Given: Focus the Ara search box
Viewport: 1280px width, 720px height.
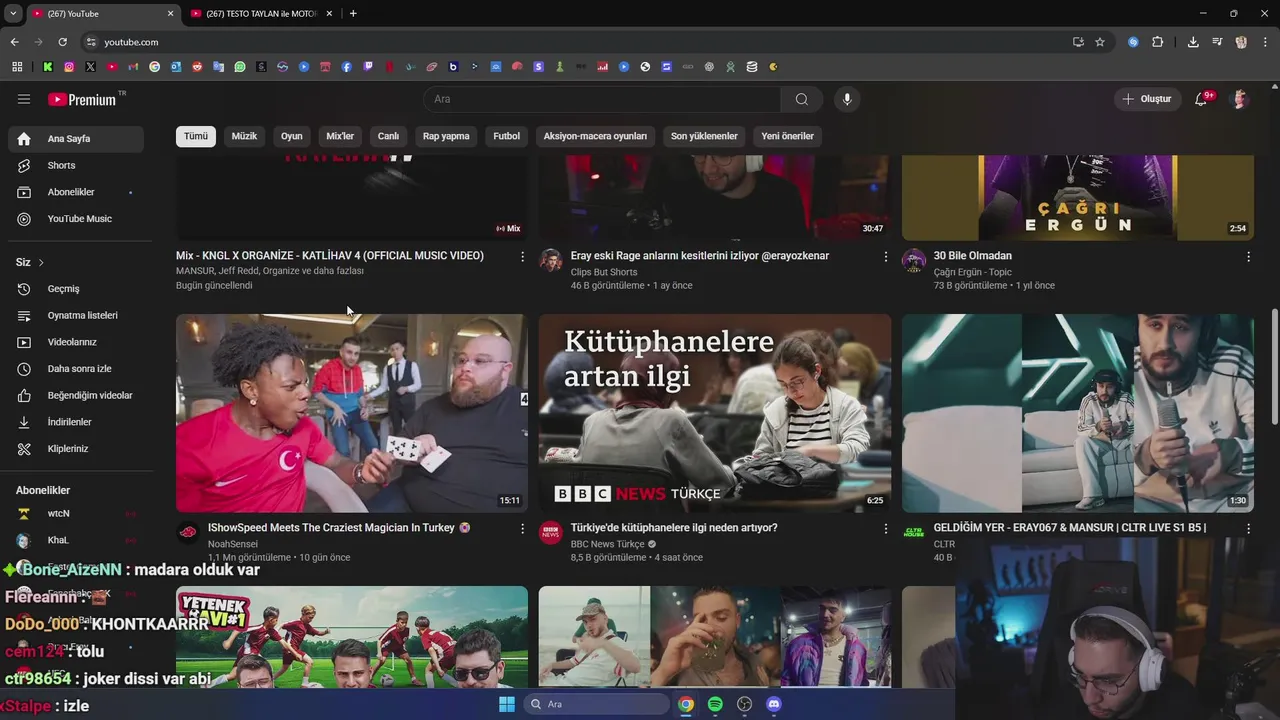Looking at the screenshot, I should pyautogui.click(x=602, y=99).
